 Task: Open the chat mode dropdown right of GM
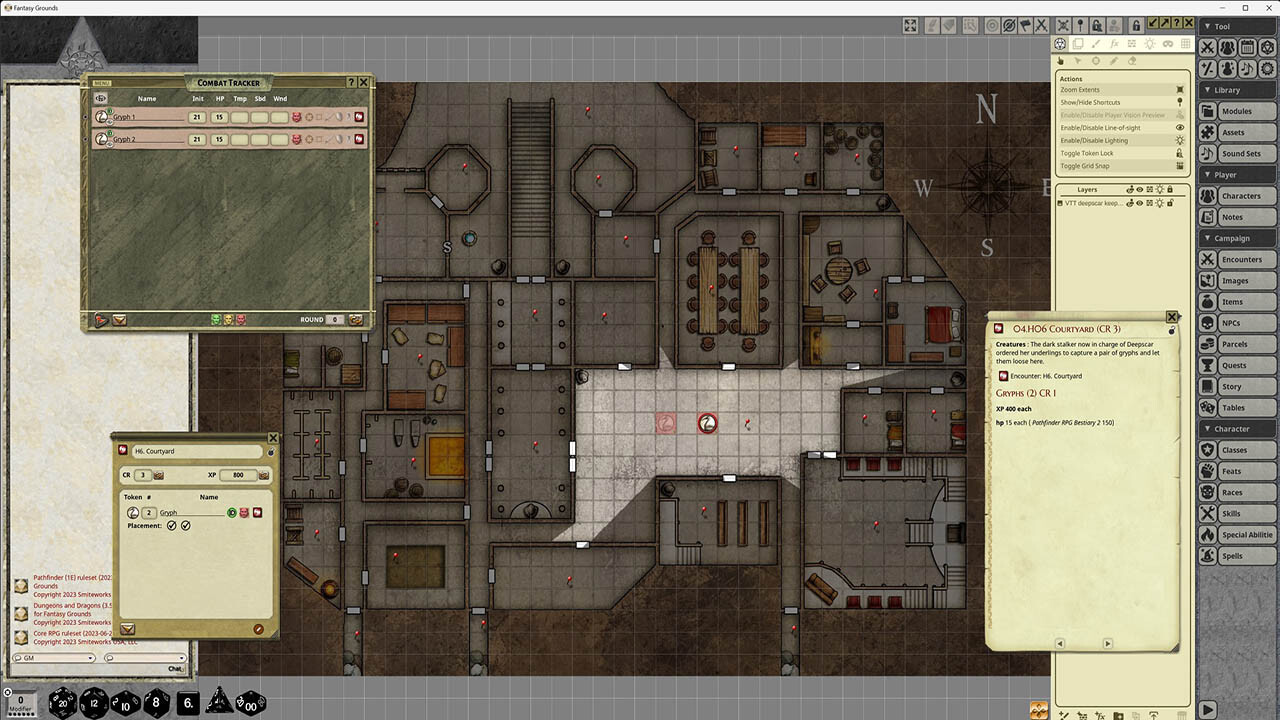point(145,658)
